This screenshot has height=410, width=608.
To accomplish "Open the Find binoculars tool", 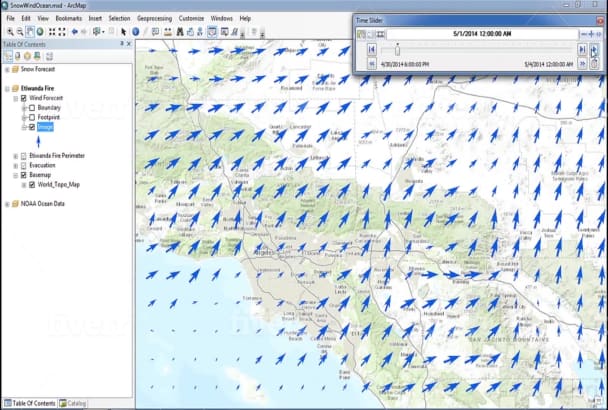I will (180, 32).
